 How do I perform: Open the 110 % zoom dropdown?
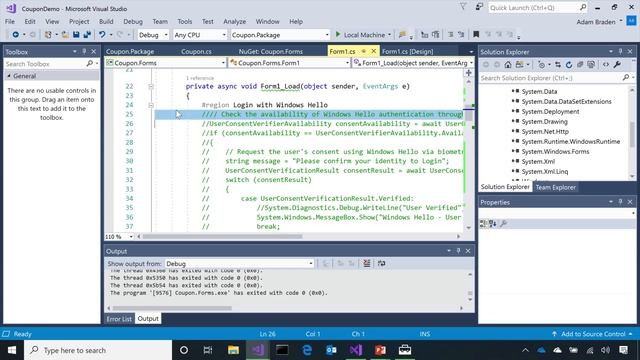(x=119, y=236)
